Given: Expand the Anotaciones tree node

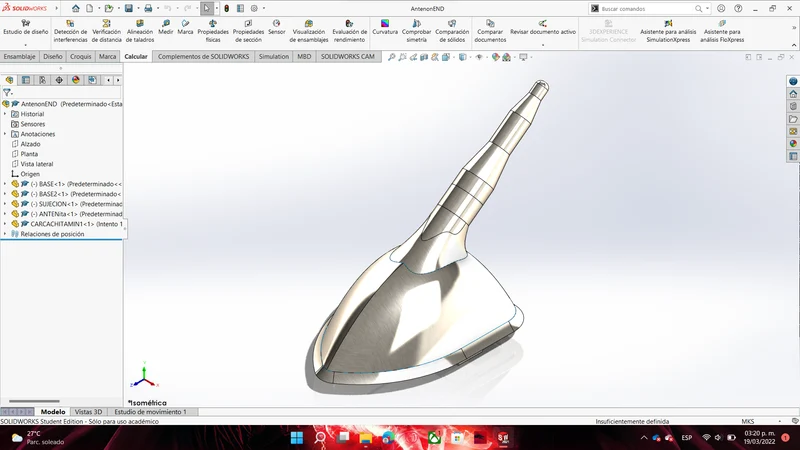Looking at the screenshot, I should coord(5,134).
